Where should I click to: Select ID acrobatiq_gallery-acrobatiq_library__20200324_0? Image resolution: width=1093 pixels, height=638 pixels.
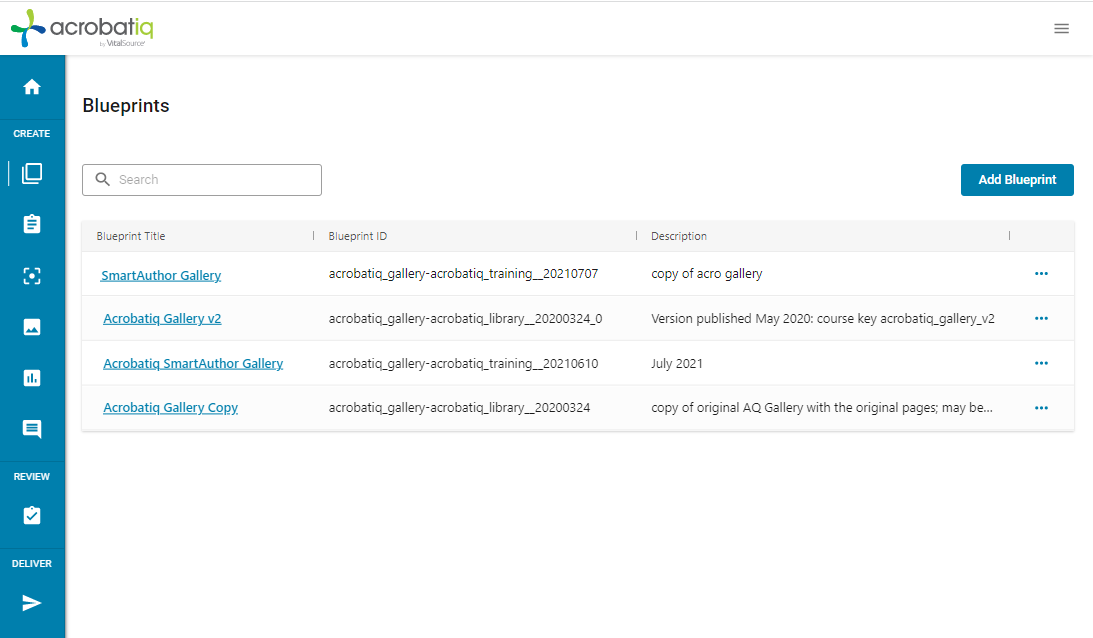pyautogui.click(x=466, y=319)
